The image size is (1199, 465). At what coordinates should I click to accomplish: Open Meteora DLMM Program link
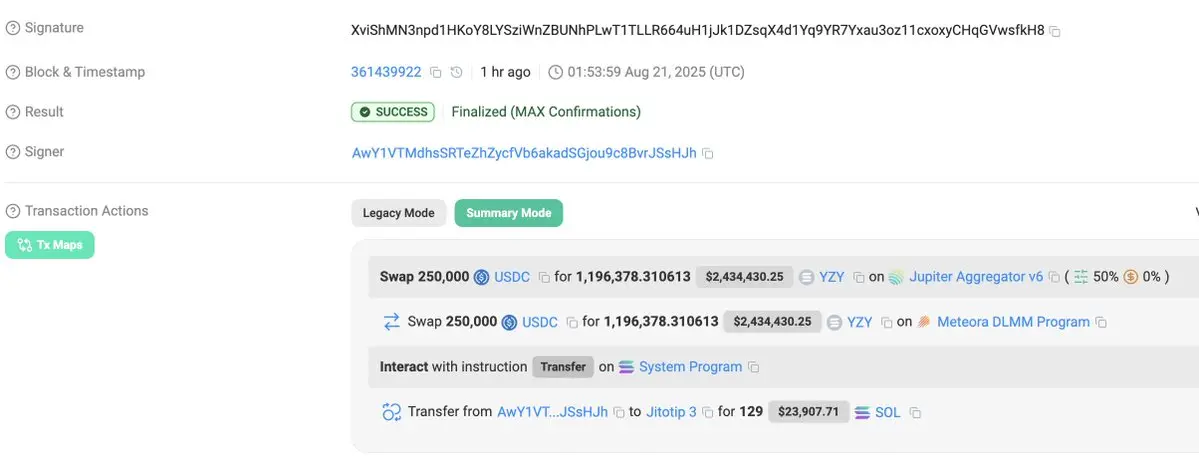1013,322
